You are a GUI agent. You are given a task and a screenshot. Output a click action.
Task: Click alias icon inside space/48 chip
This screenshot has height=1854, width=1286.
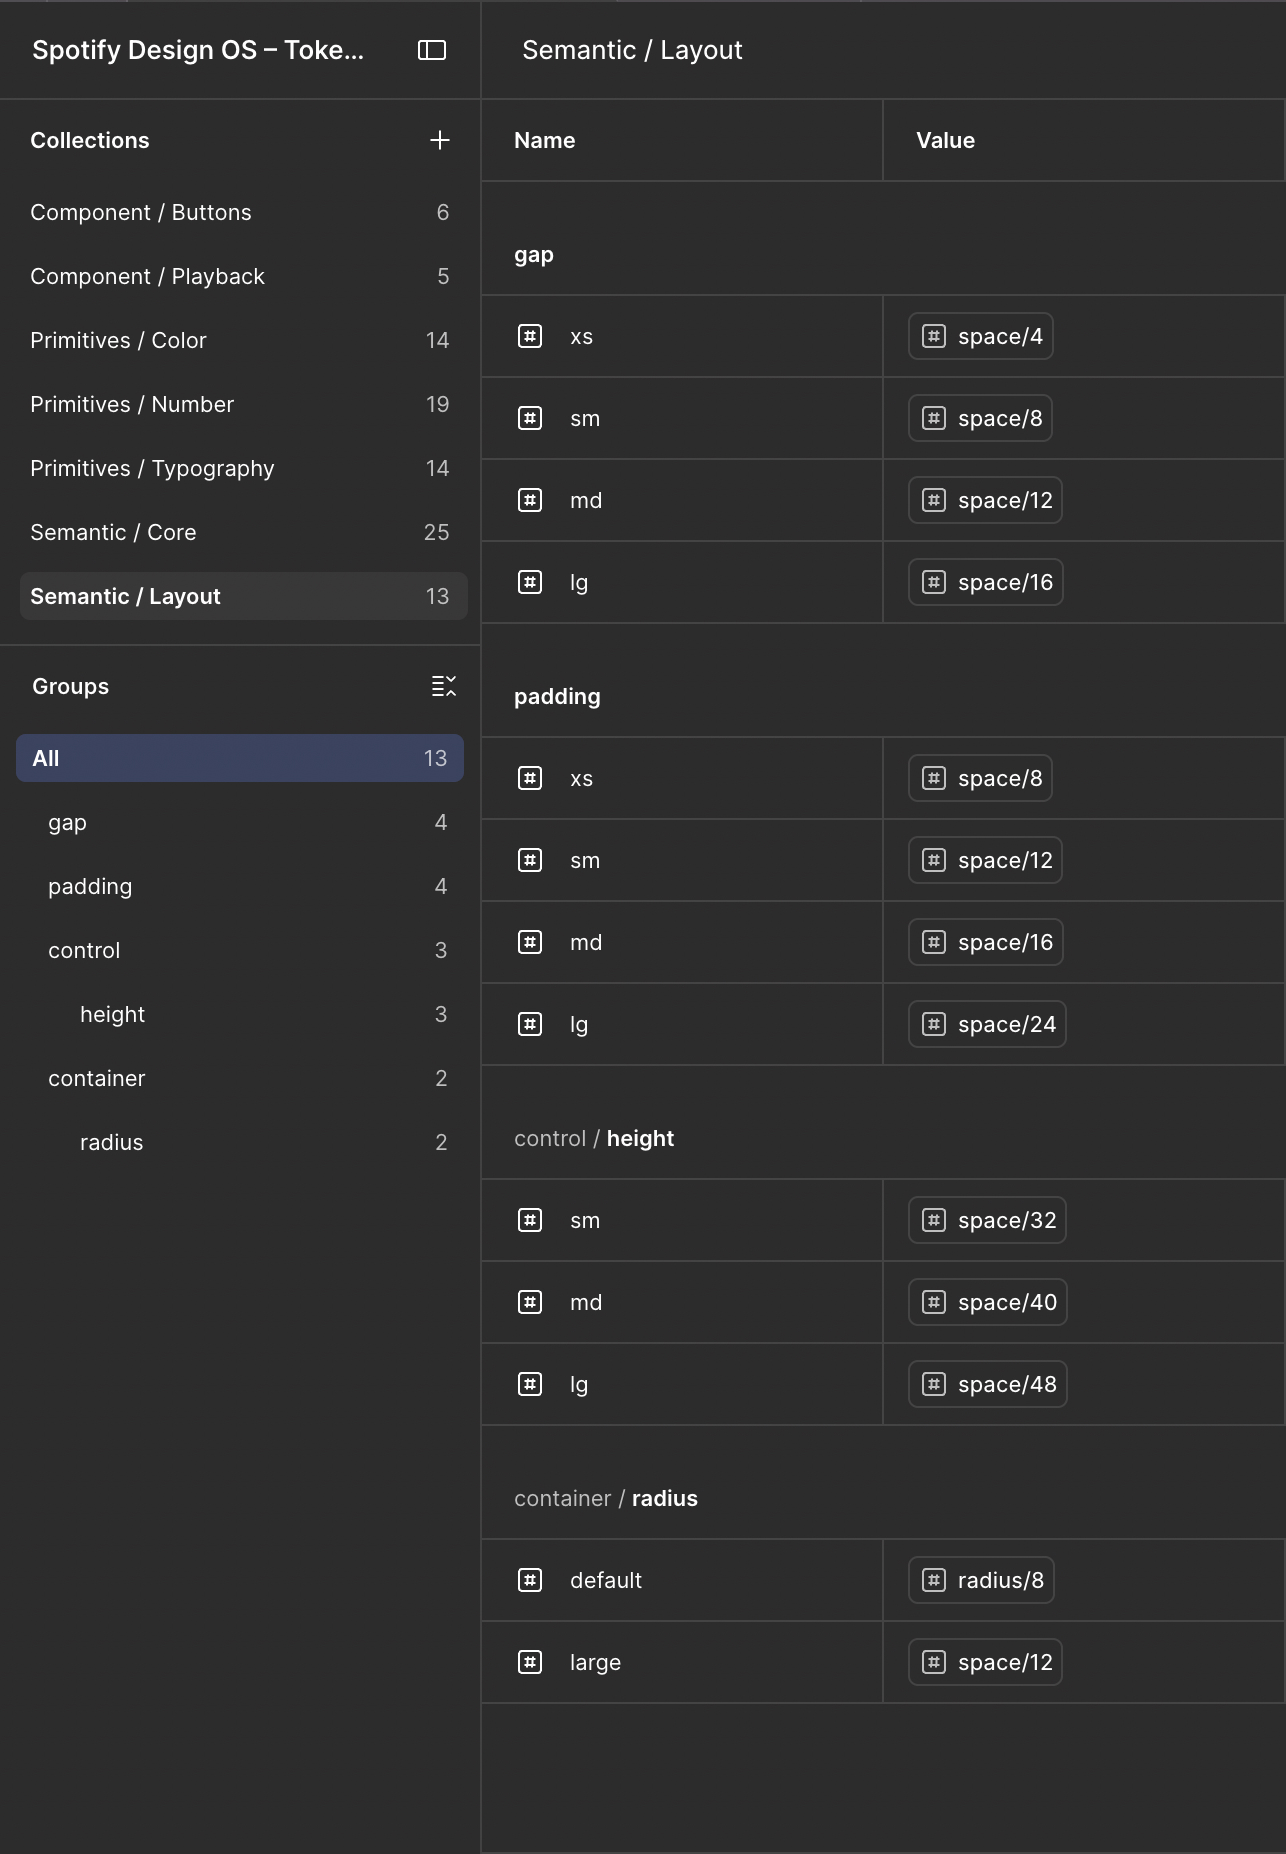pyautogui.click(x=934, y=1384)
